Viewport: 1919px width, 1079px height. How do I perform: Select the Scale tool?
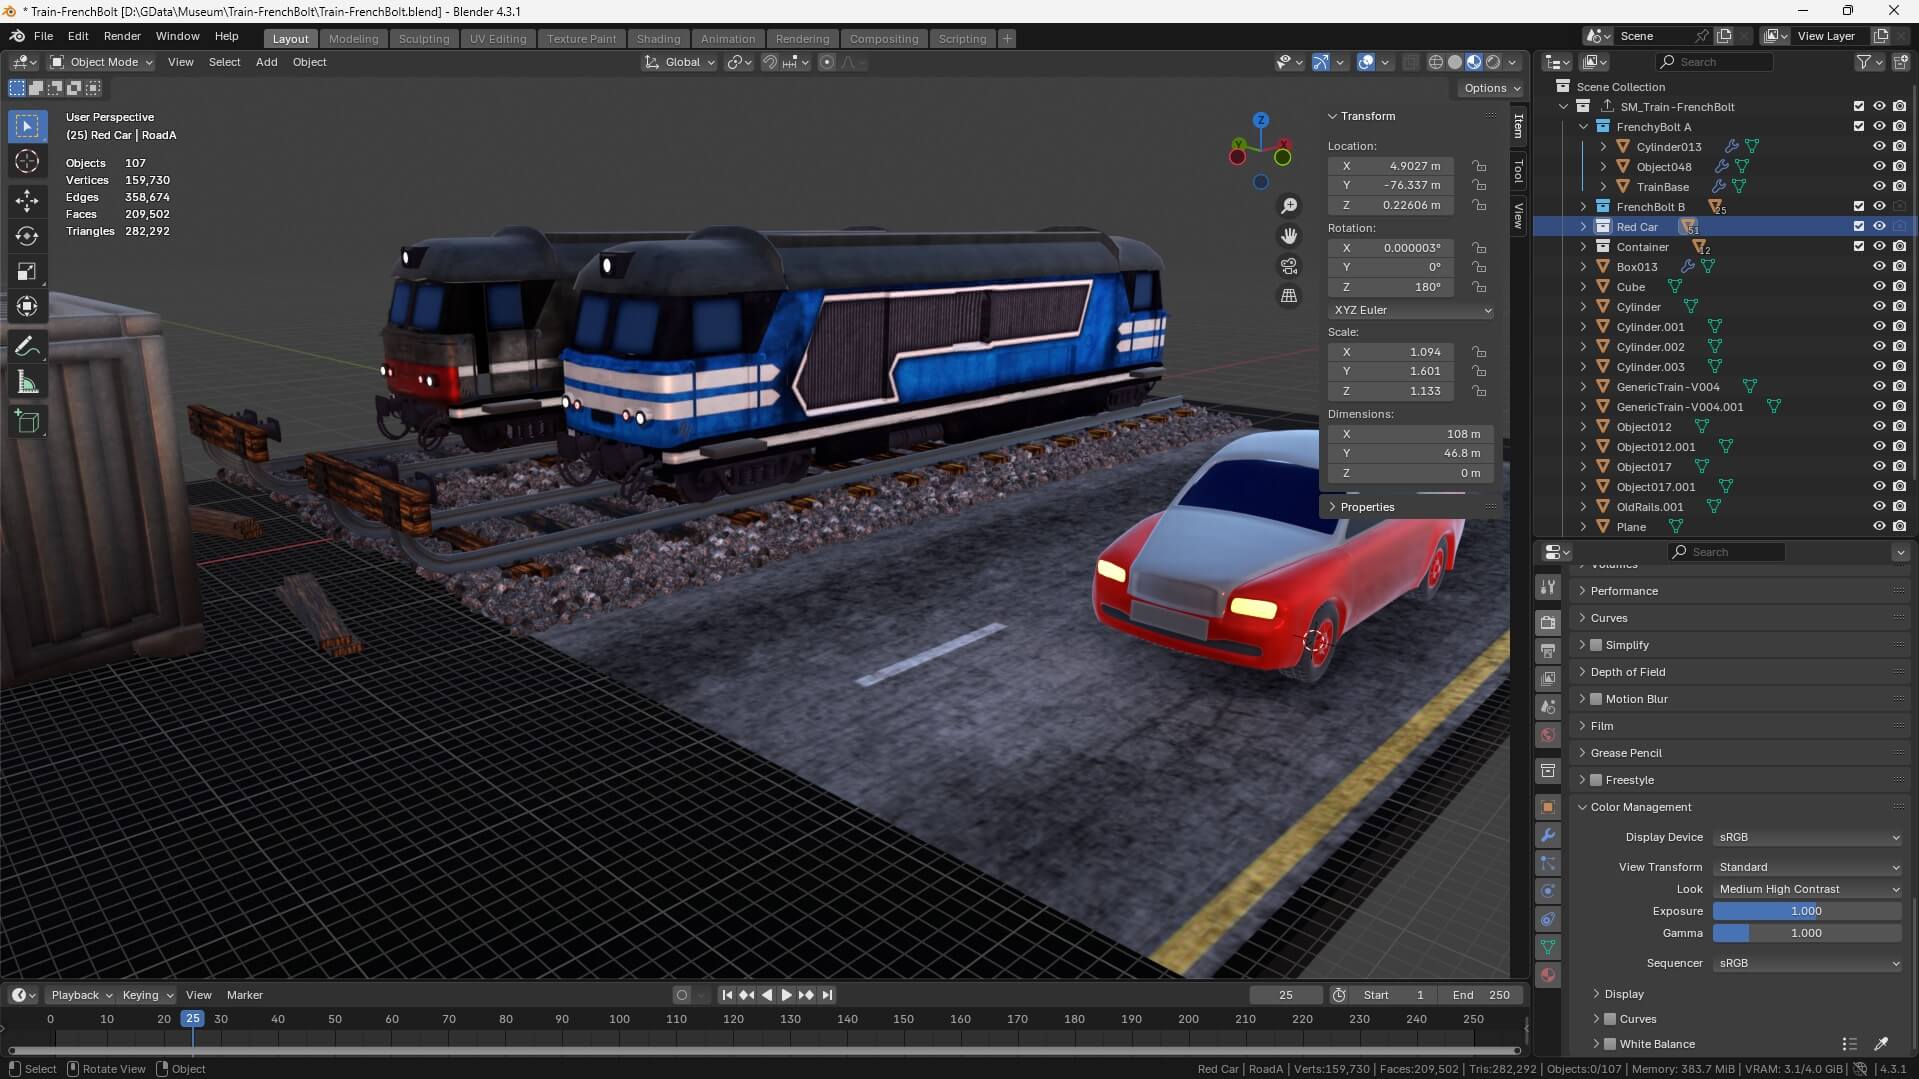[x=27, y=271]
